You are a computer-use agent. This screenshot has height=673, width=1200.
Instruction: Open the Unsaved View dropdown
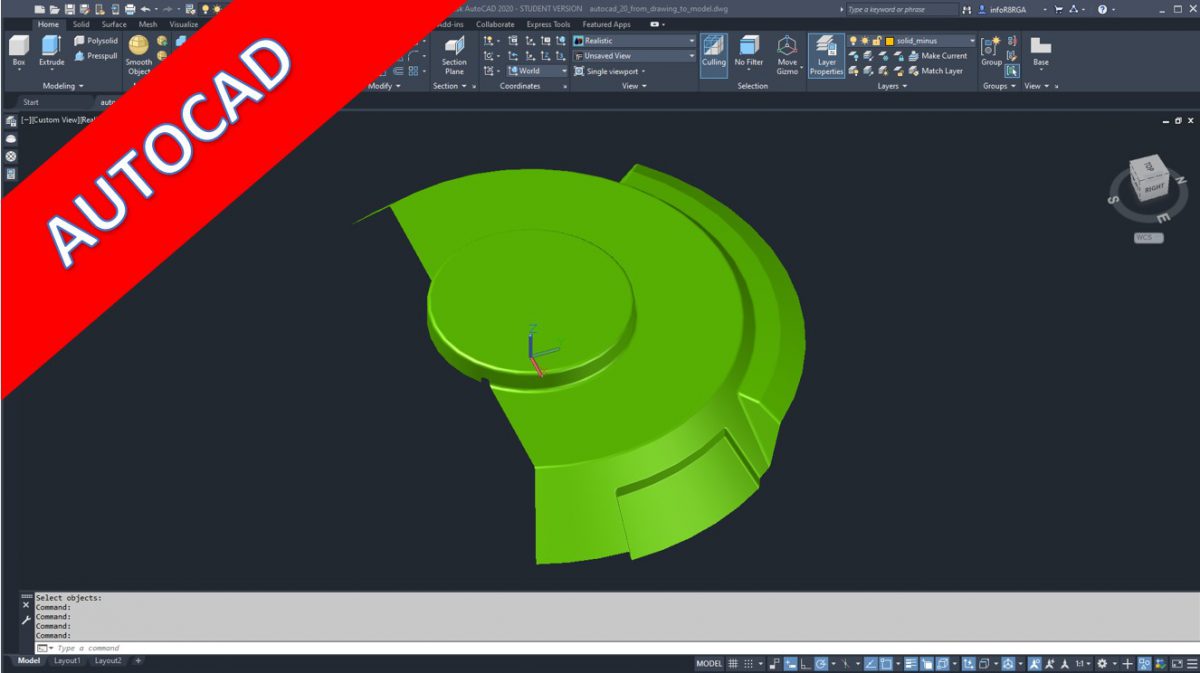pyautogui.click(x=690, y=57)
